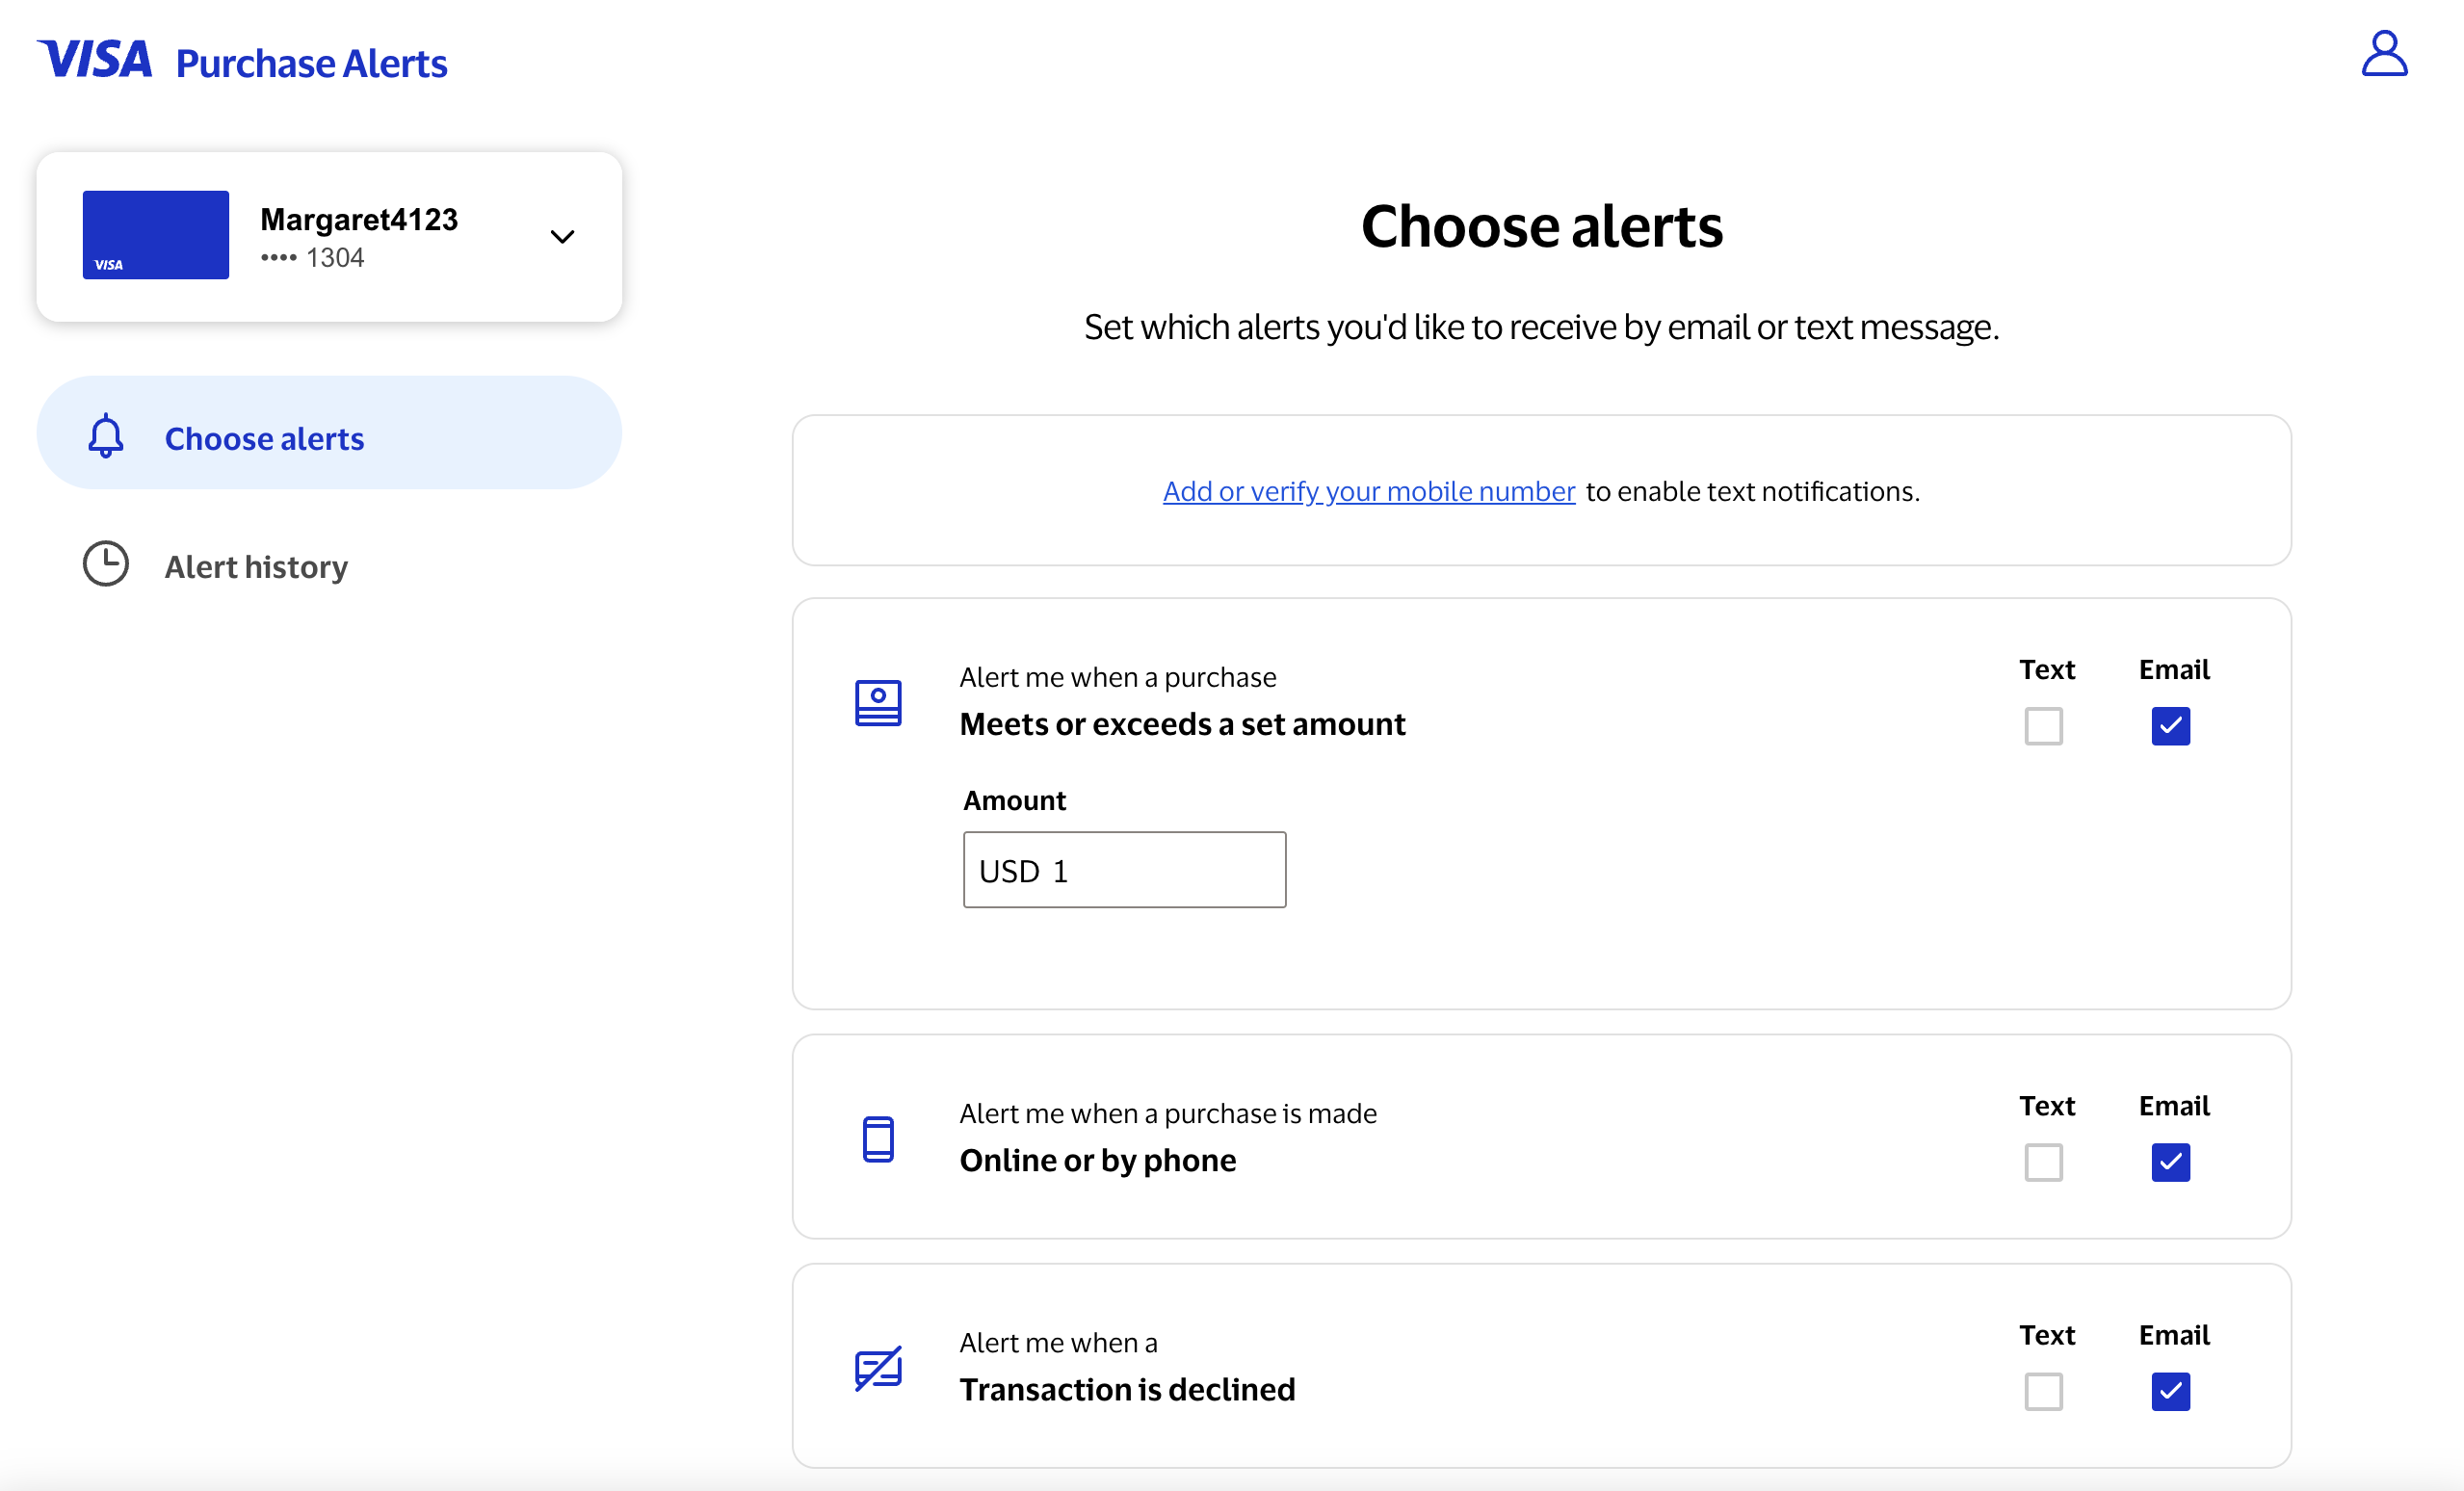Open the Alert history page
Image resolution: width=2464 pixels, height=1491 pixels.
256,566
